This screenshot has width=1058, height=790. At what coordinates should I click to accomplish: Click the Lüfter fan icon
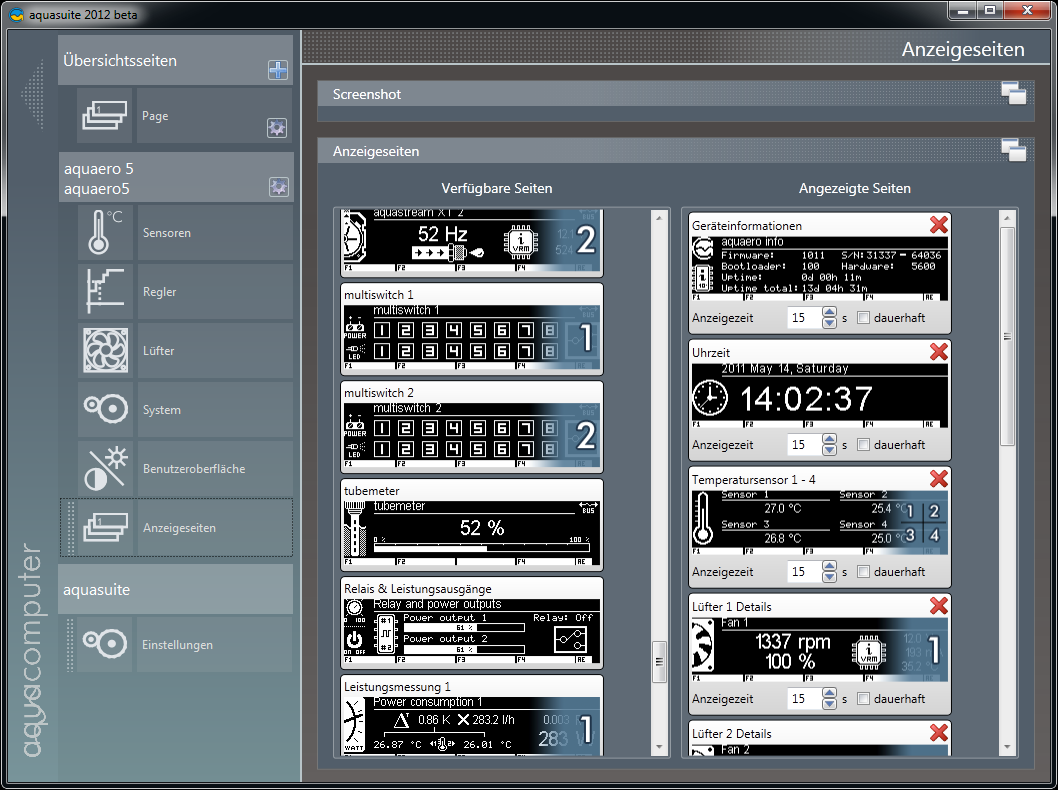[105, 350]
